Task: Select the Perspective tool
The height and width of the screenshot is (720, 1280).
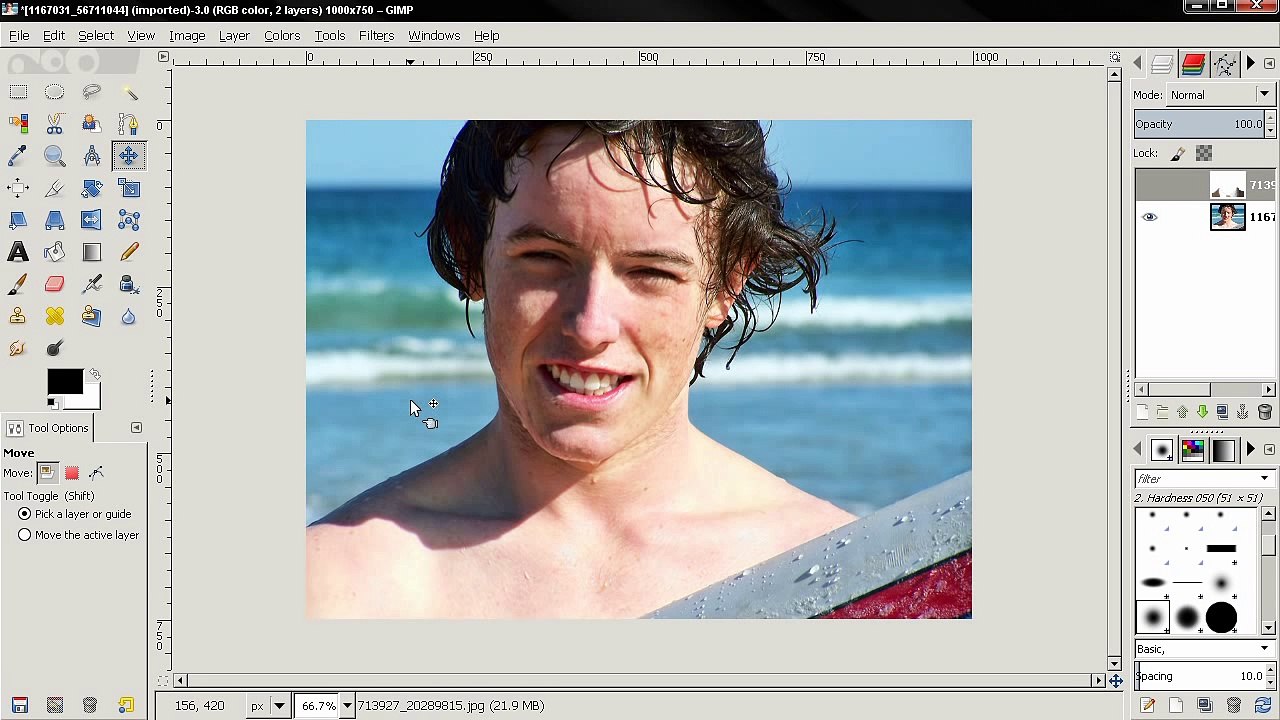Action: tap(55, 220)
